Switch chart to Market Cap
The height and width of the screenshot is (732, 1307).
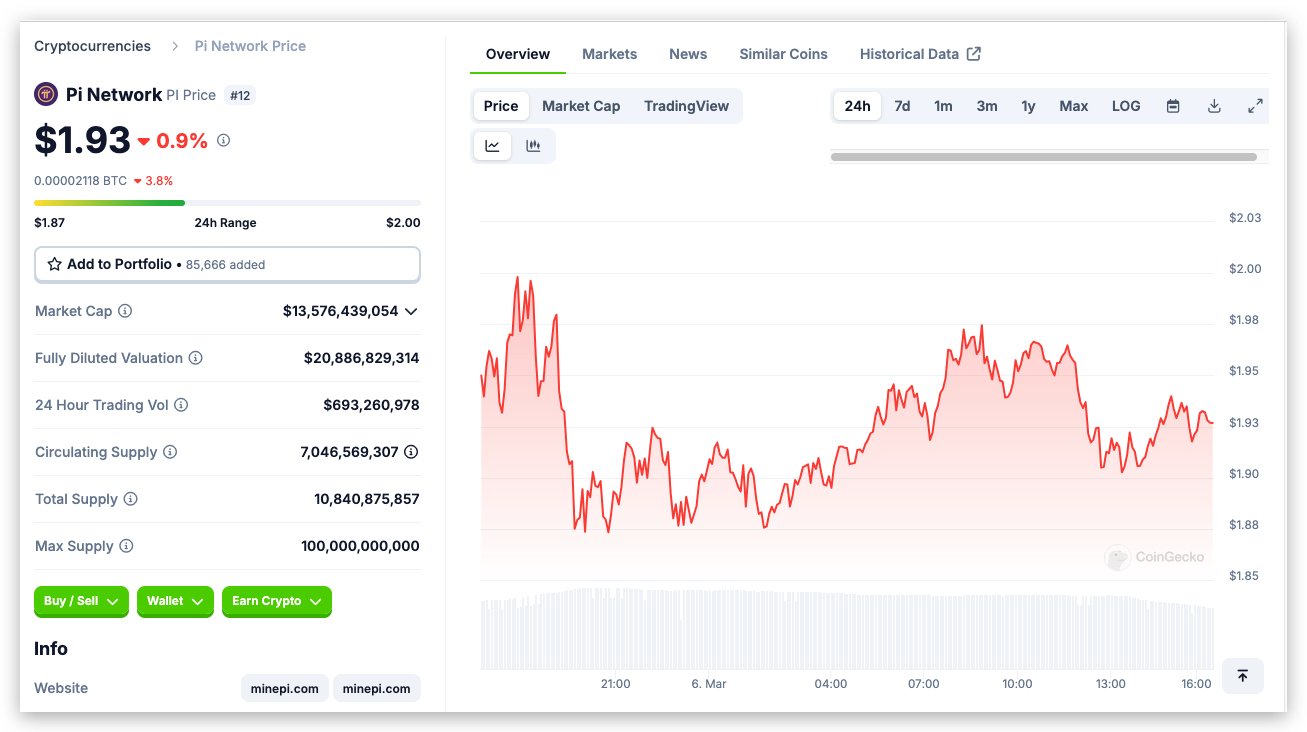click(581, 106)
